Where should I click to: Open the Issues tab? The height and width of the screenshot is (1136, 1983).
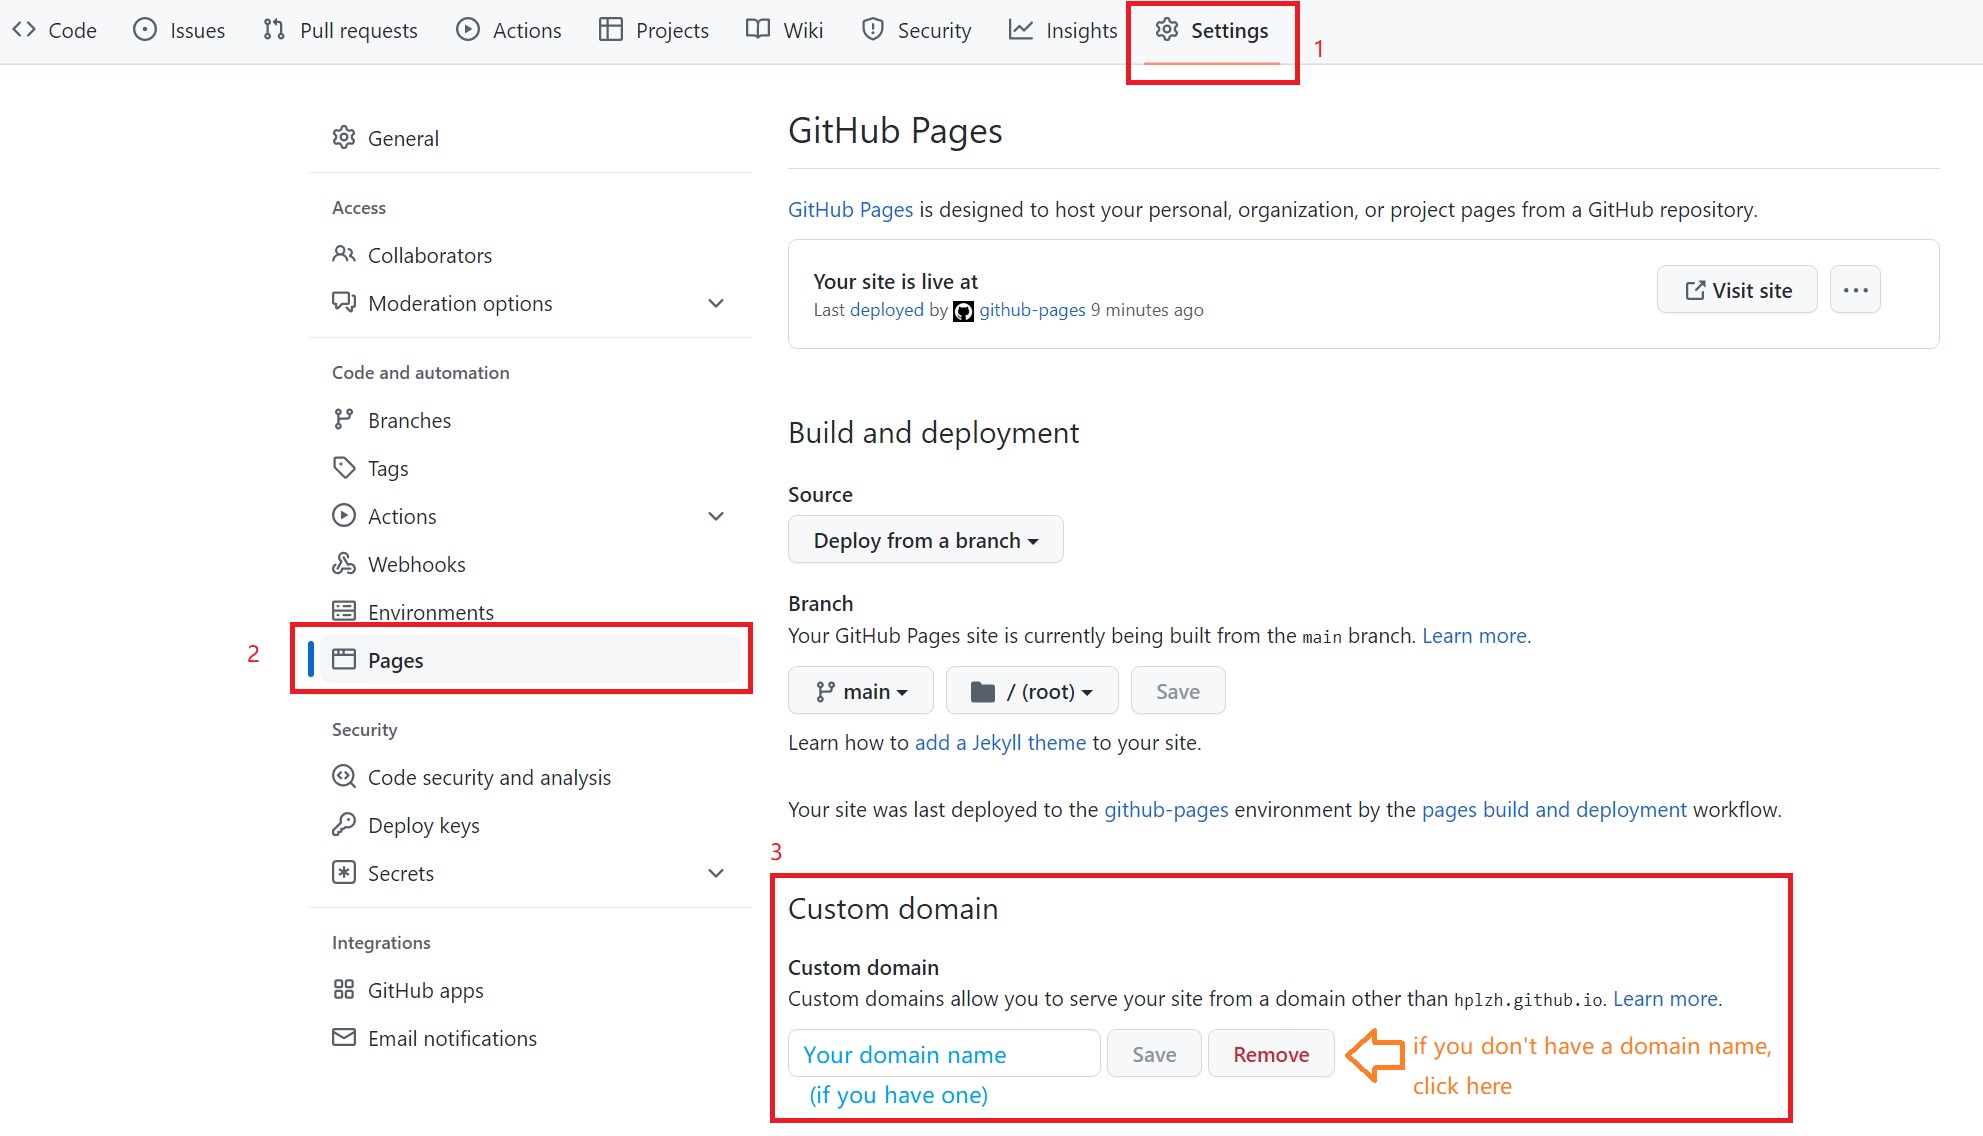click(179, 30)
